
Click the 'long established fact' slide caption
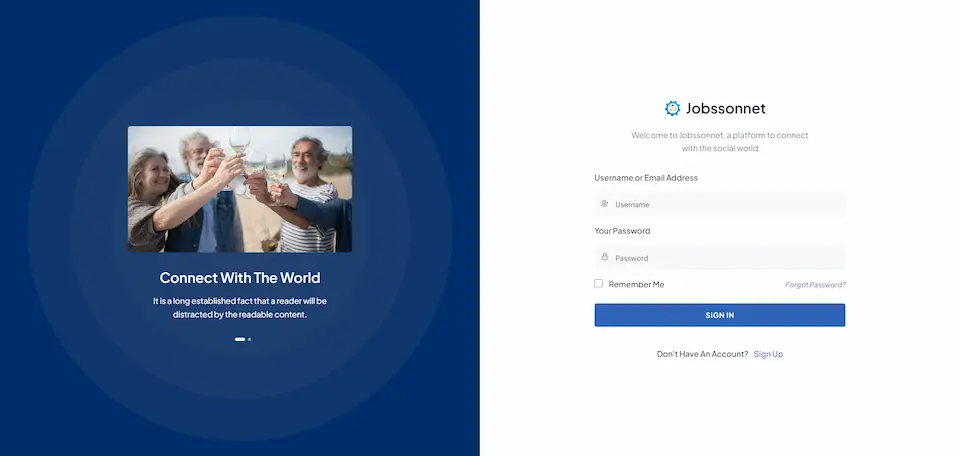240,308
